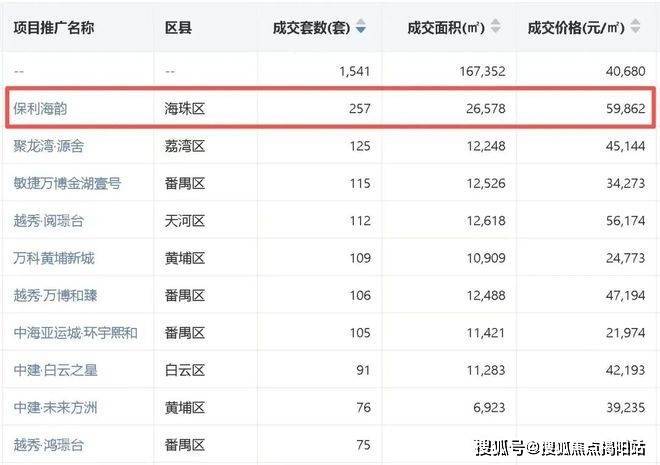Viewport: 660px width, 465px height.
Task: Open the 中海亚运城·环宇熙和 project link
Action: 76,333
